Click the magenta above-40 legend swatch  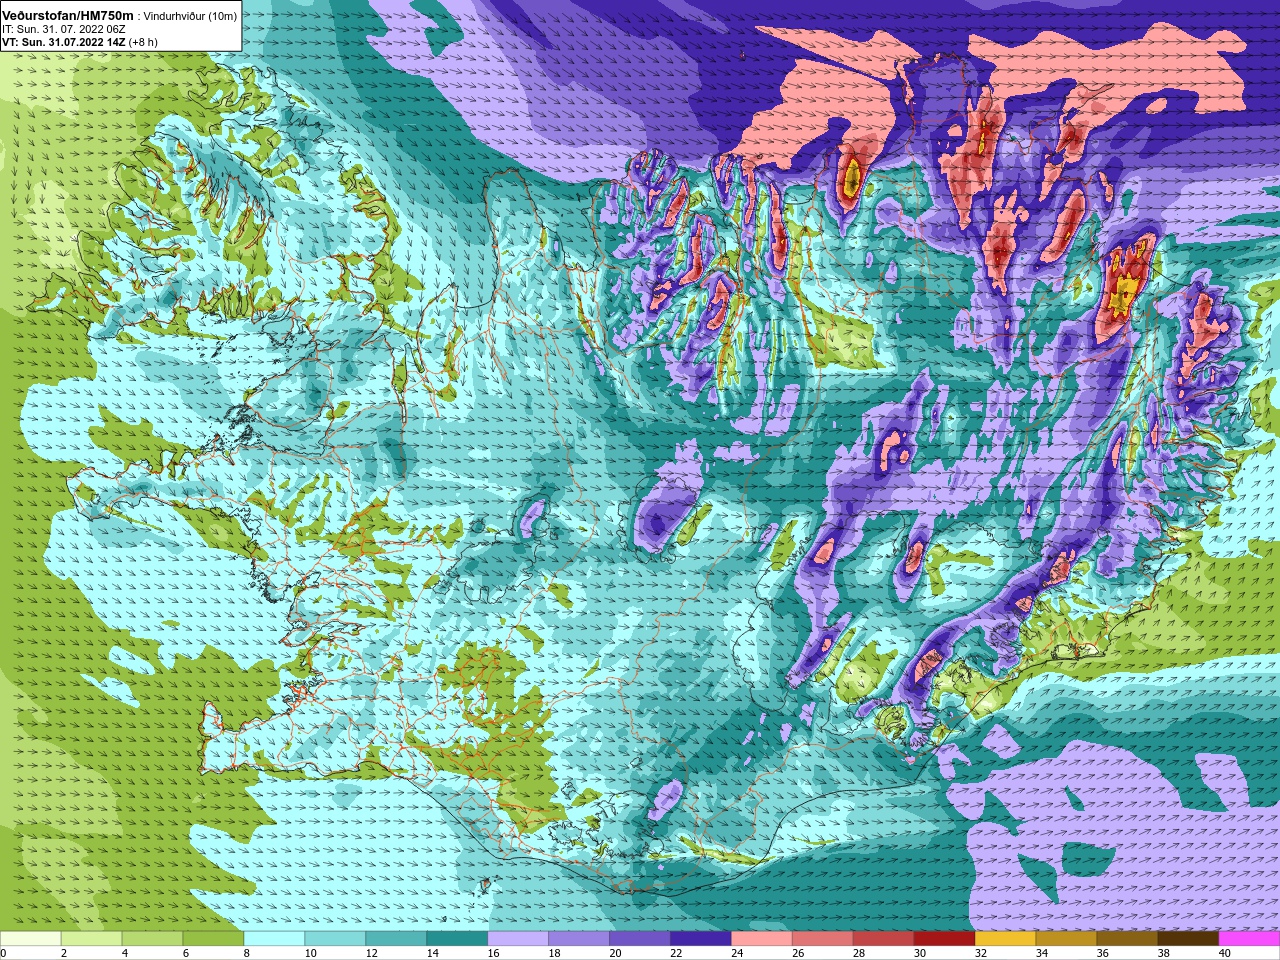1250,938
